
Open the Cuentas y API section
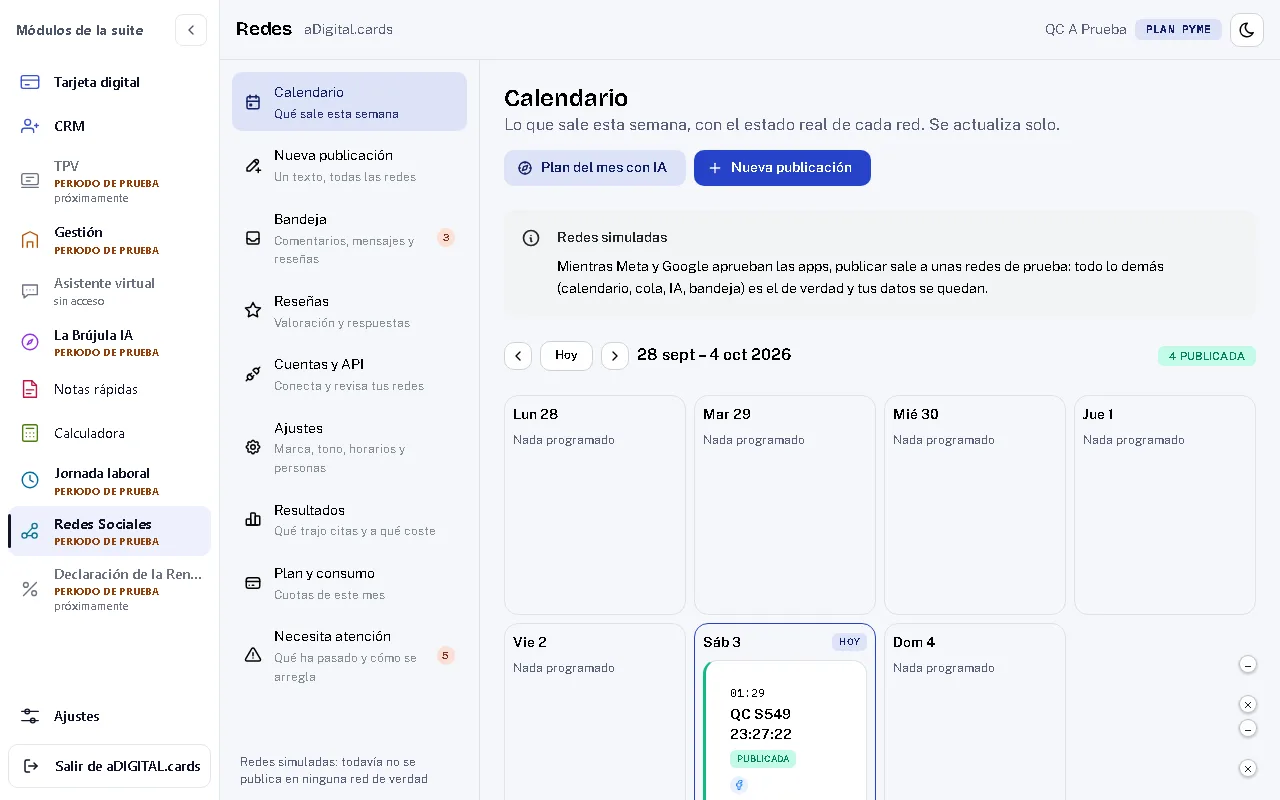tap(349, 374)
